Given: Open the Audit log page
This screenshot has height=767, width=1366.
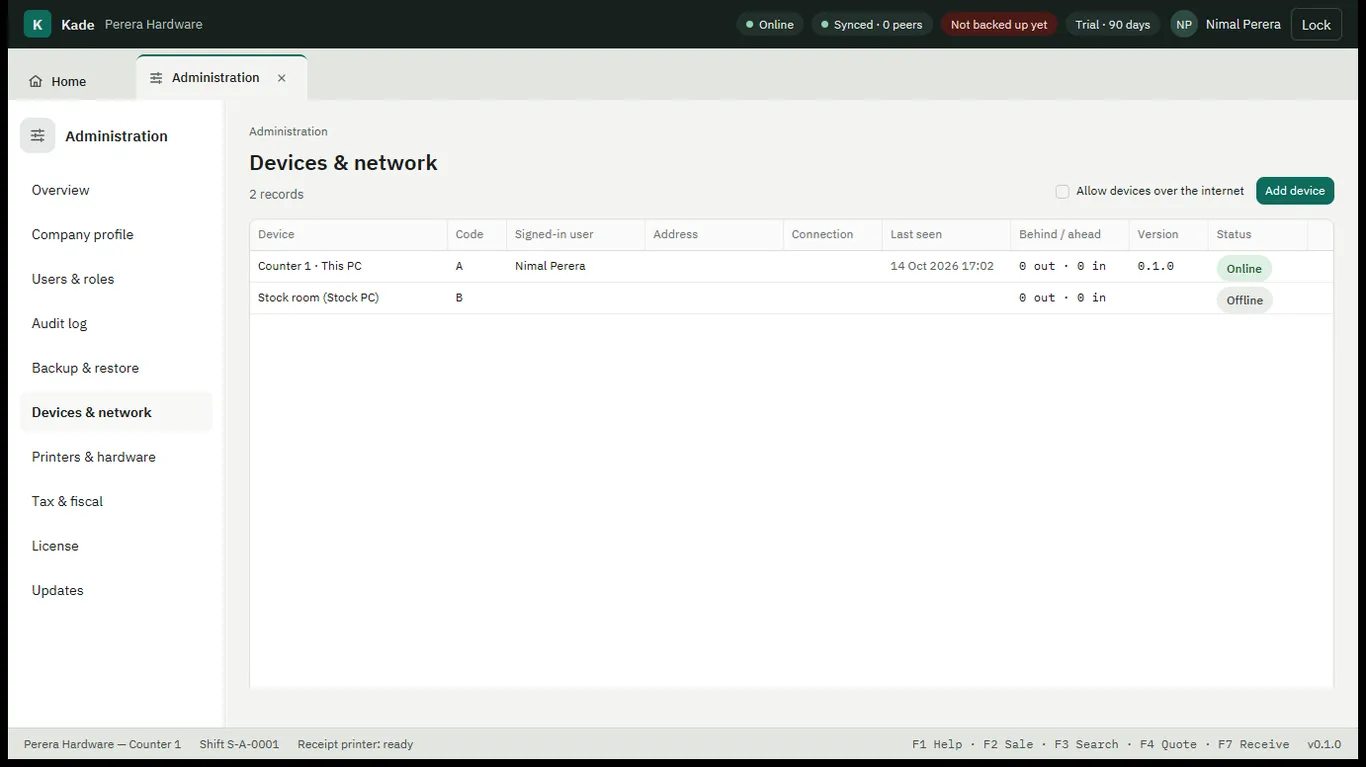Looking at the screenshot, I should 116,323.
